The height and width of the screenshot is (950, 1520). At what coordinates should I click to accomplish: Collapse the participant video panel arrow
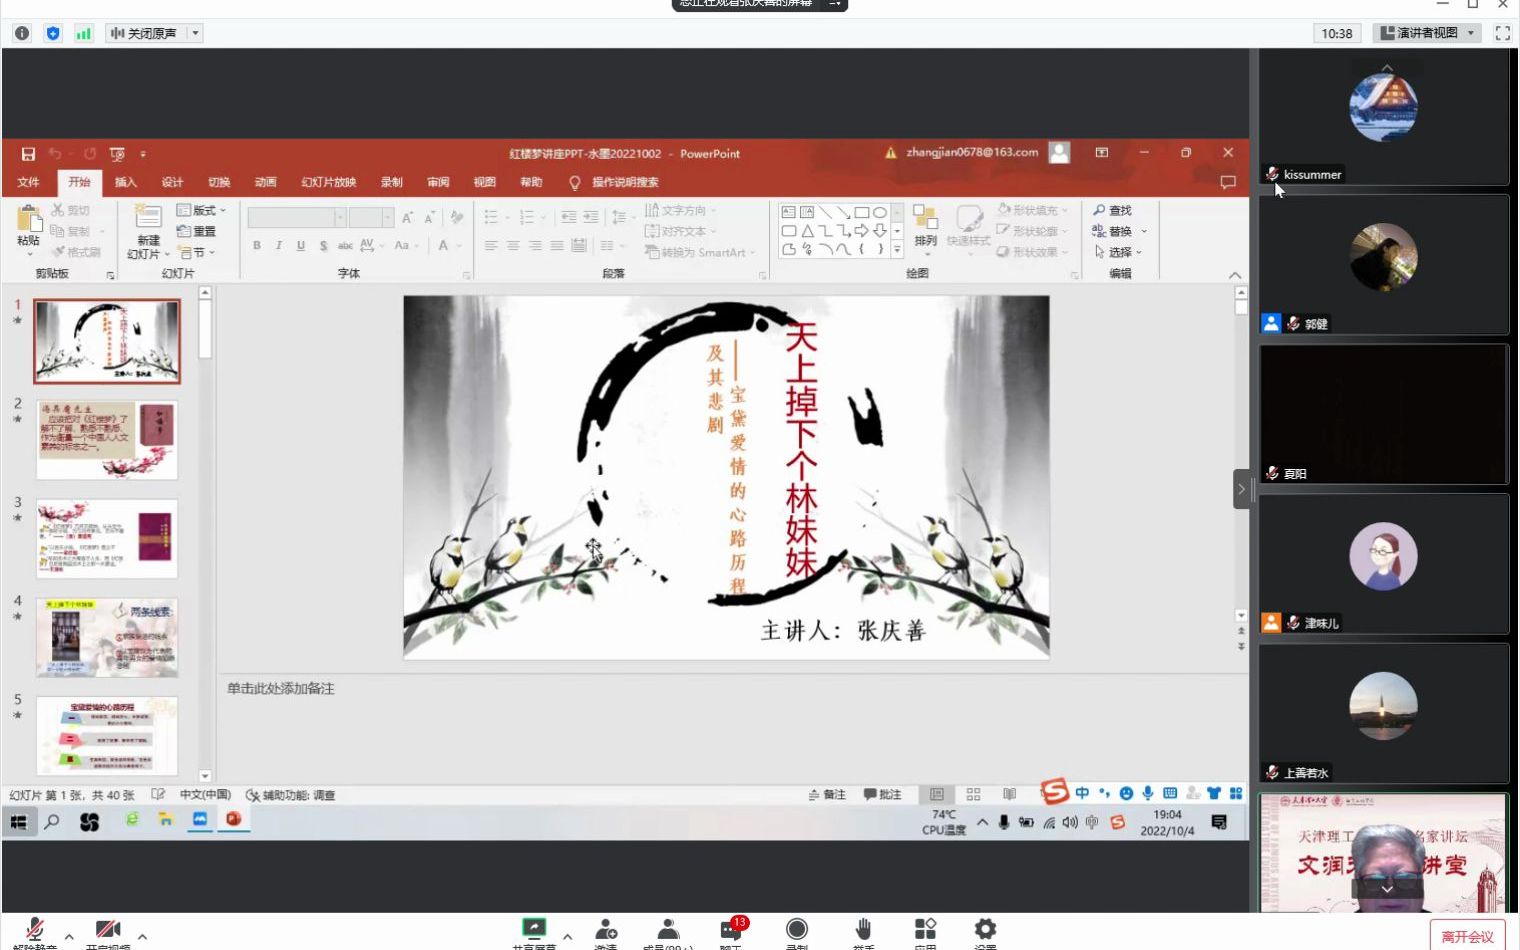(1241, 489)
